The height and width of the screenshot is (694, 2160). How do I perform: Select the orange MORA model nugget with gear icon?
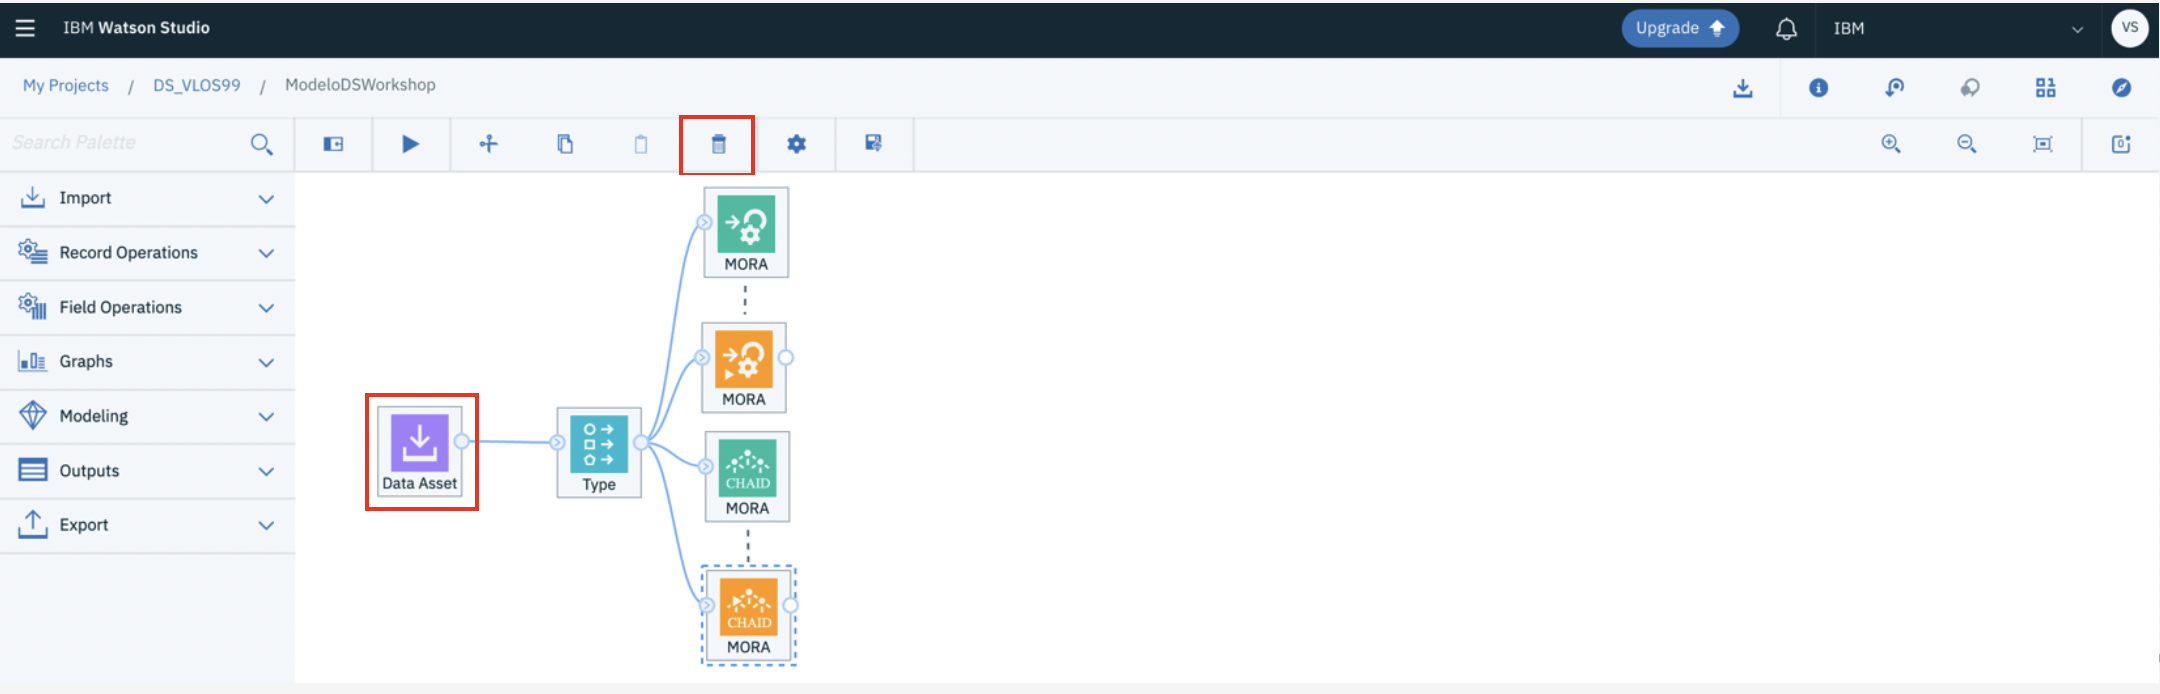744,367
